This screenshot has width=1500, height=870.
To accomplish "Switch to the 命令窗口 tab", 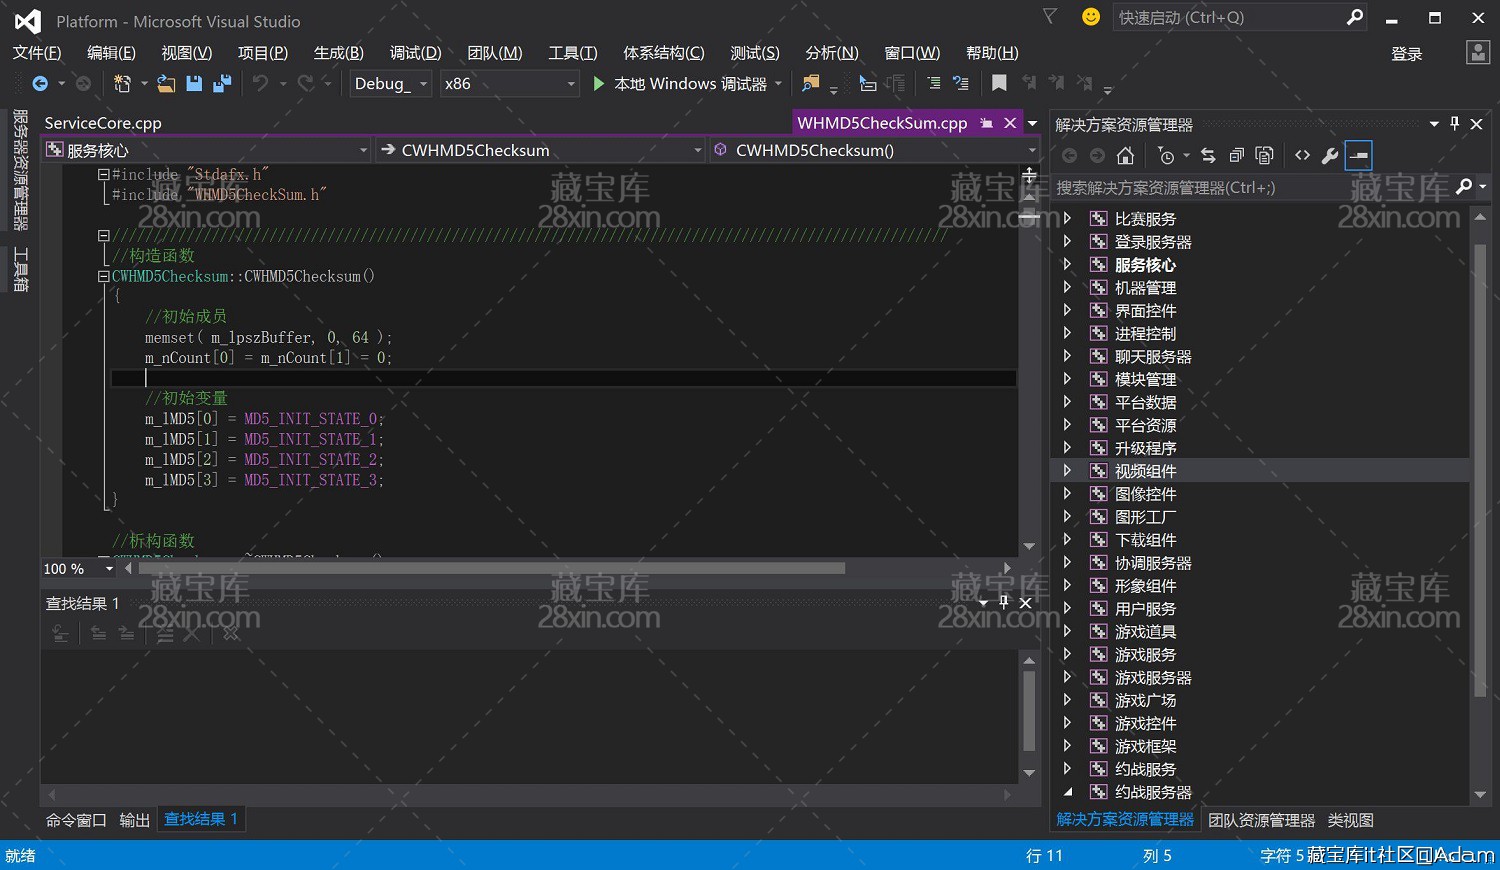I will click(x=76, y=820).
